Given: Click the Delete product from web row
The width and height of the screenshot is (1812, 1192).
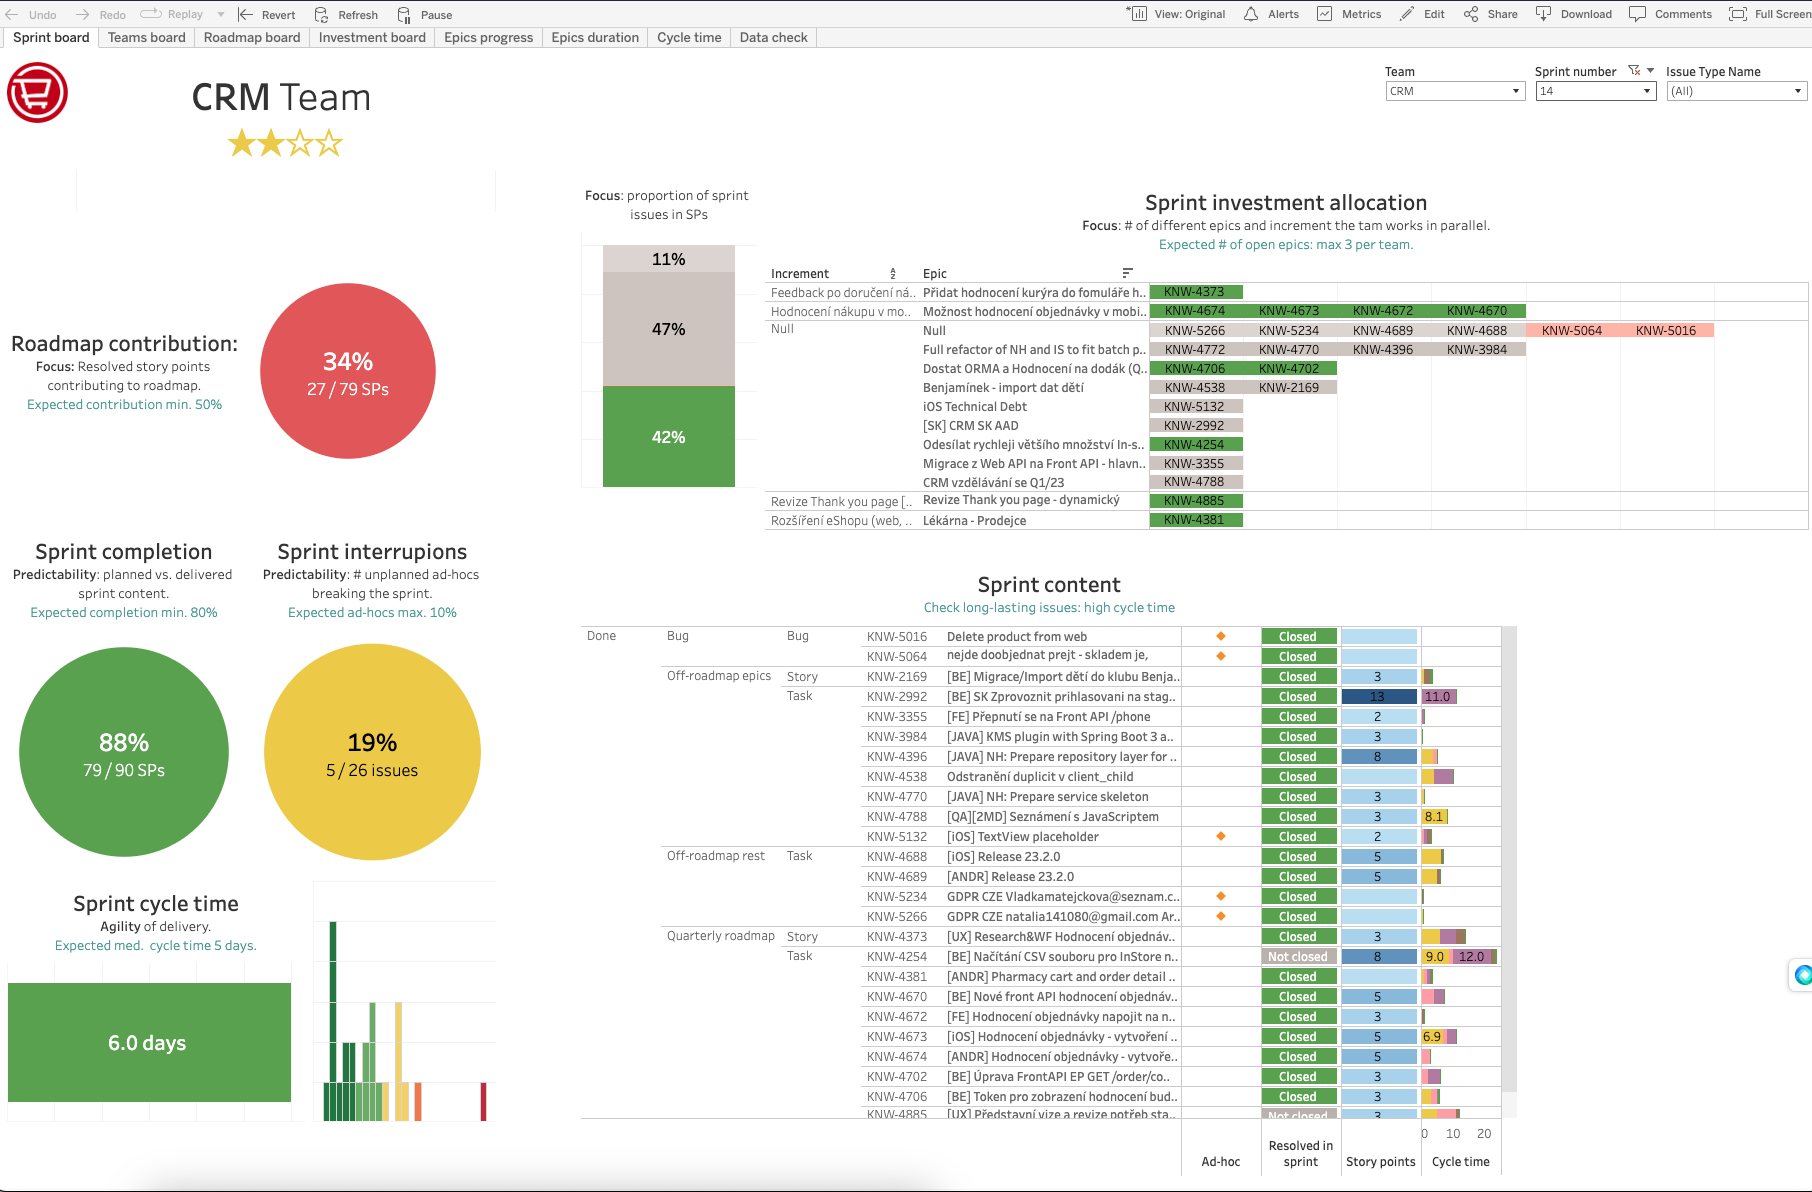Looking at the screenshot, I should 1017,637.
